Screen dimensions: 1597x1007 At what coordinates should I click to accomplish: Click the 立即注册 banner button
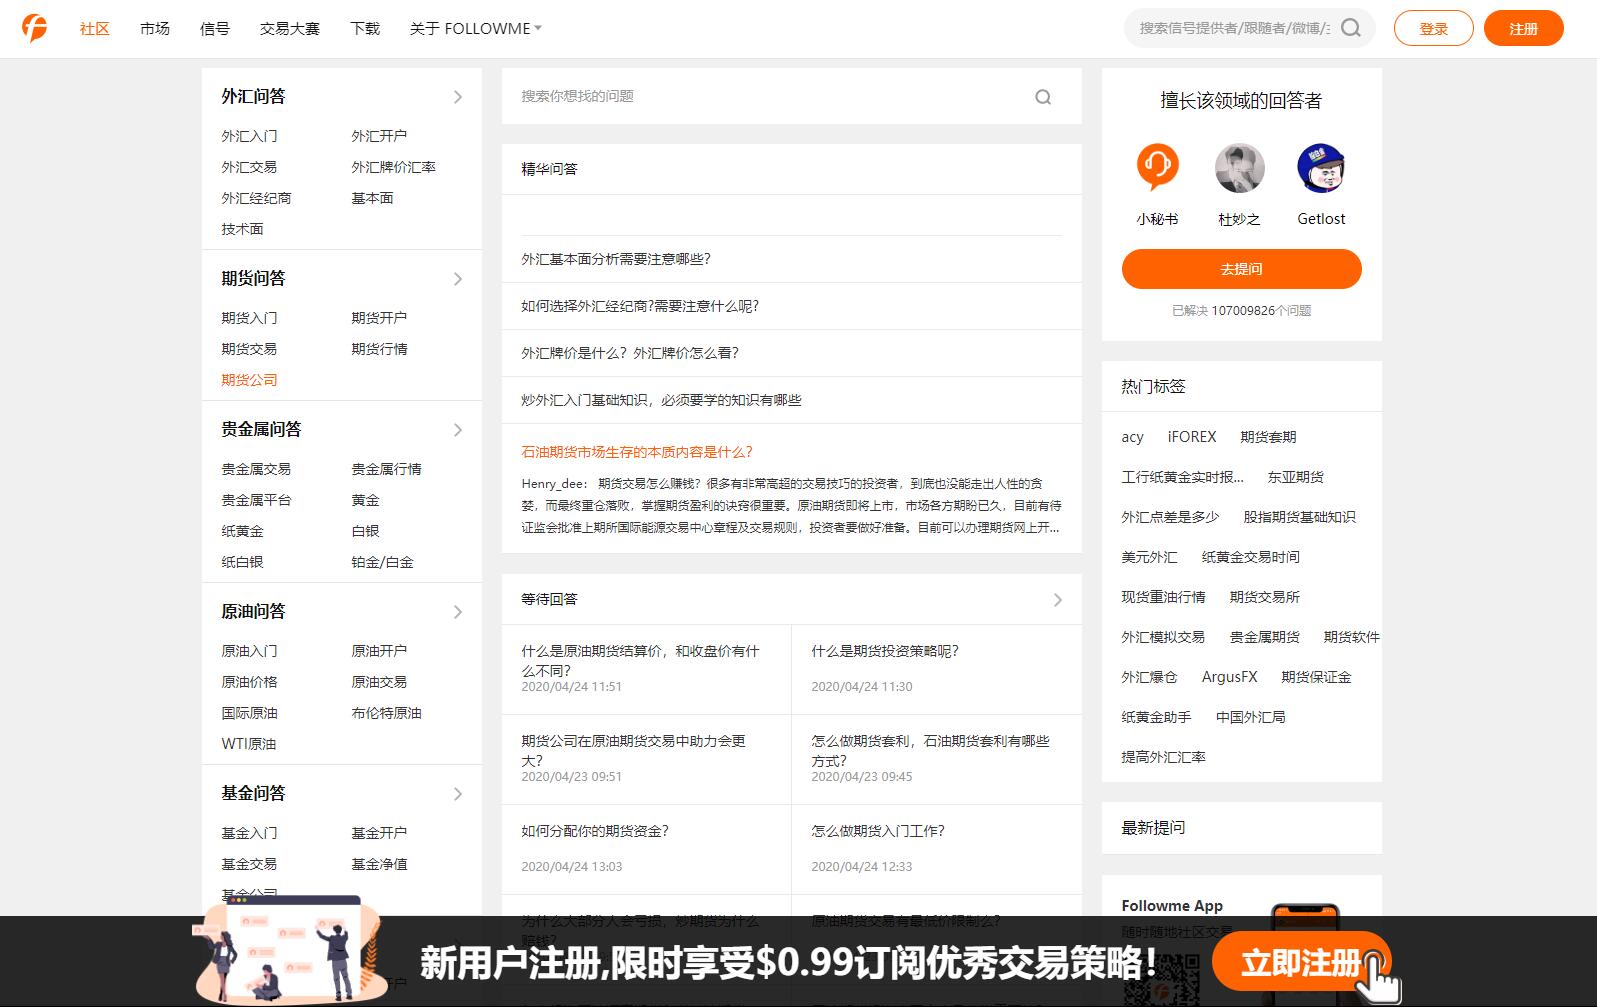pyautogui.click(x=1300, y=963)
